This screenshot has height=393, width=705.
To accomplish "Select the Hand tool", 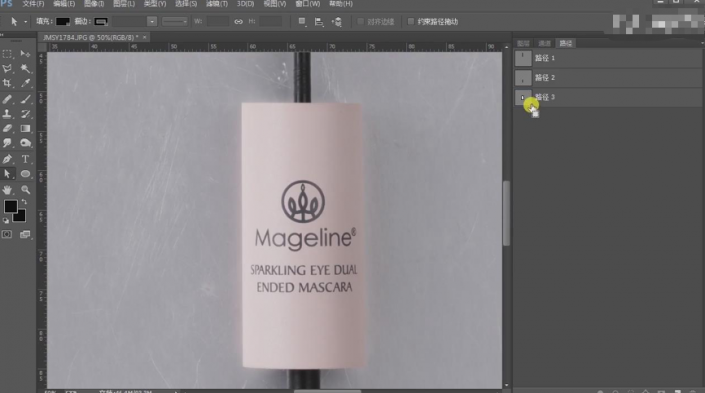I will [7, 189].
